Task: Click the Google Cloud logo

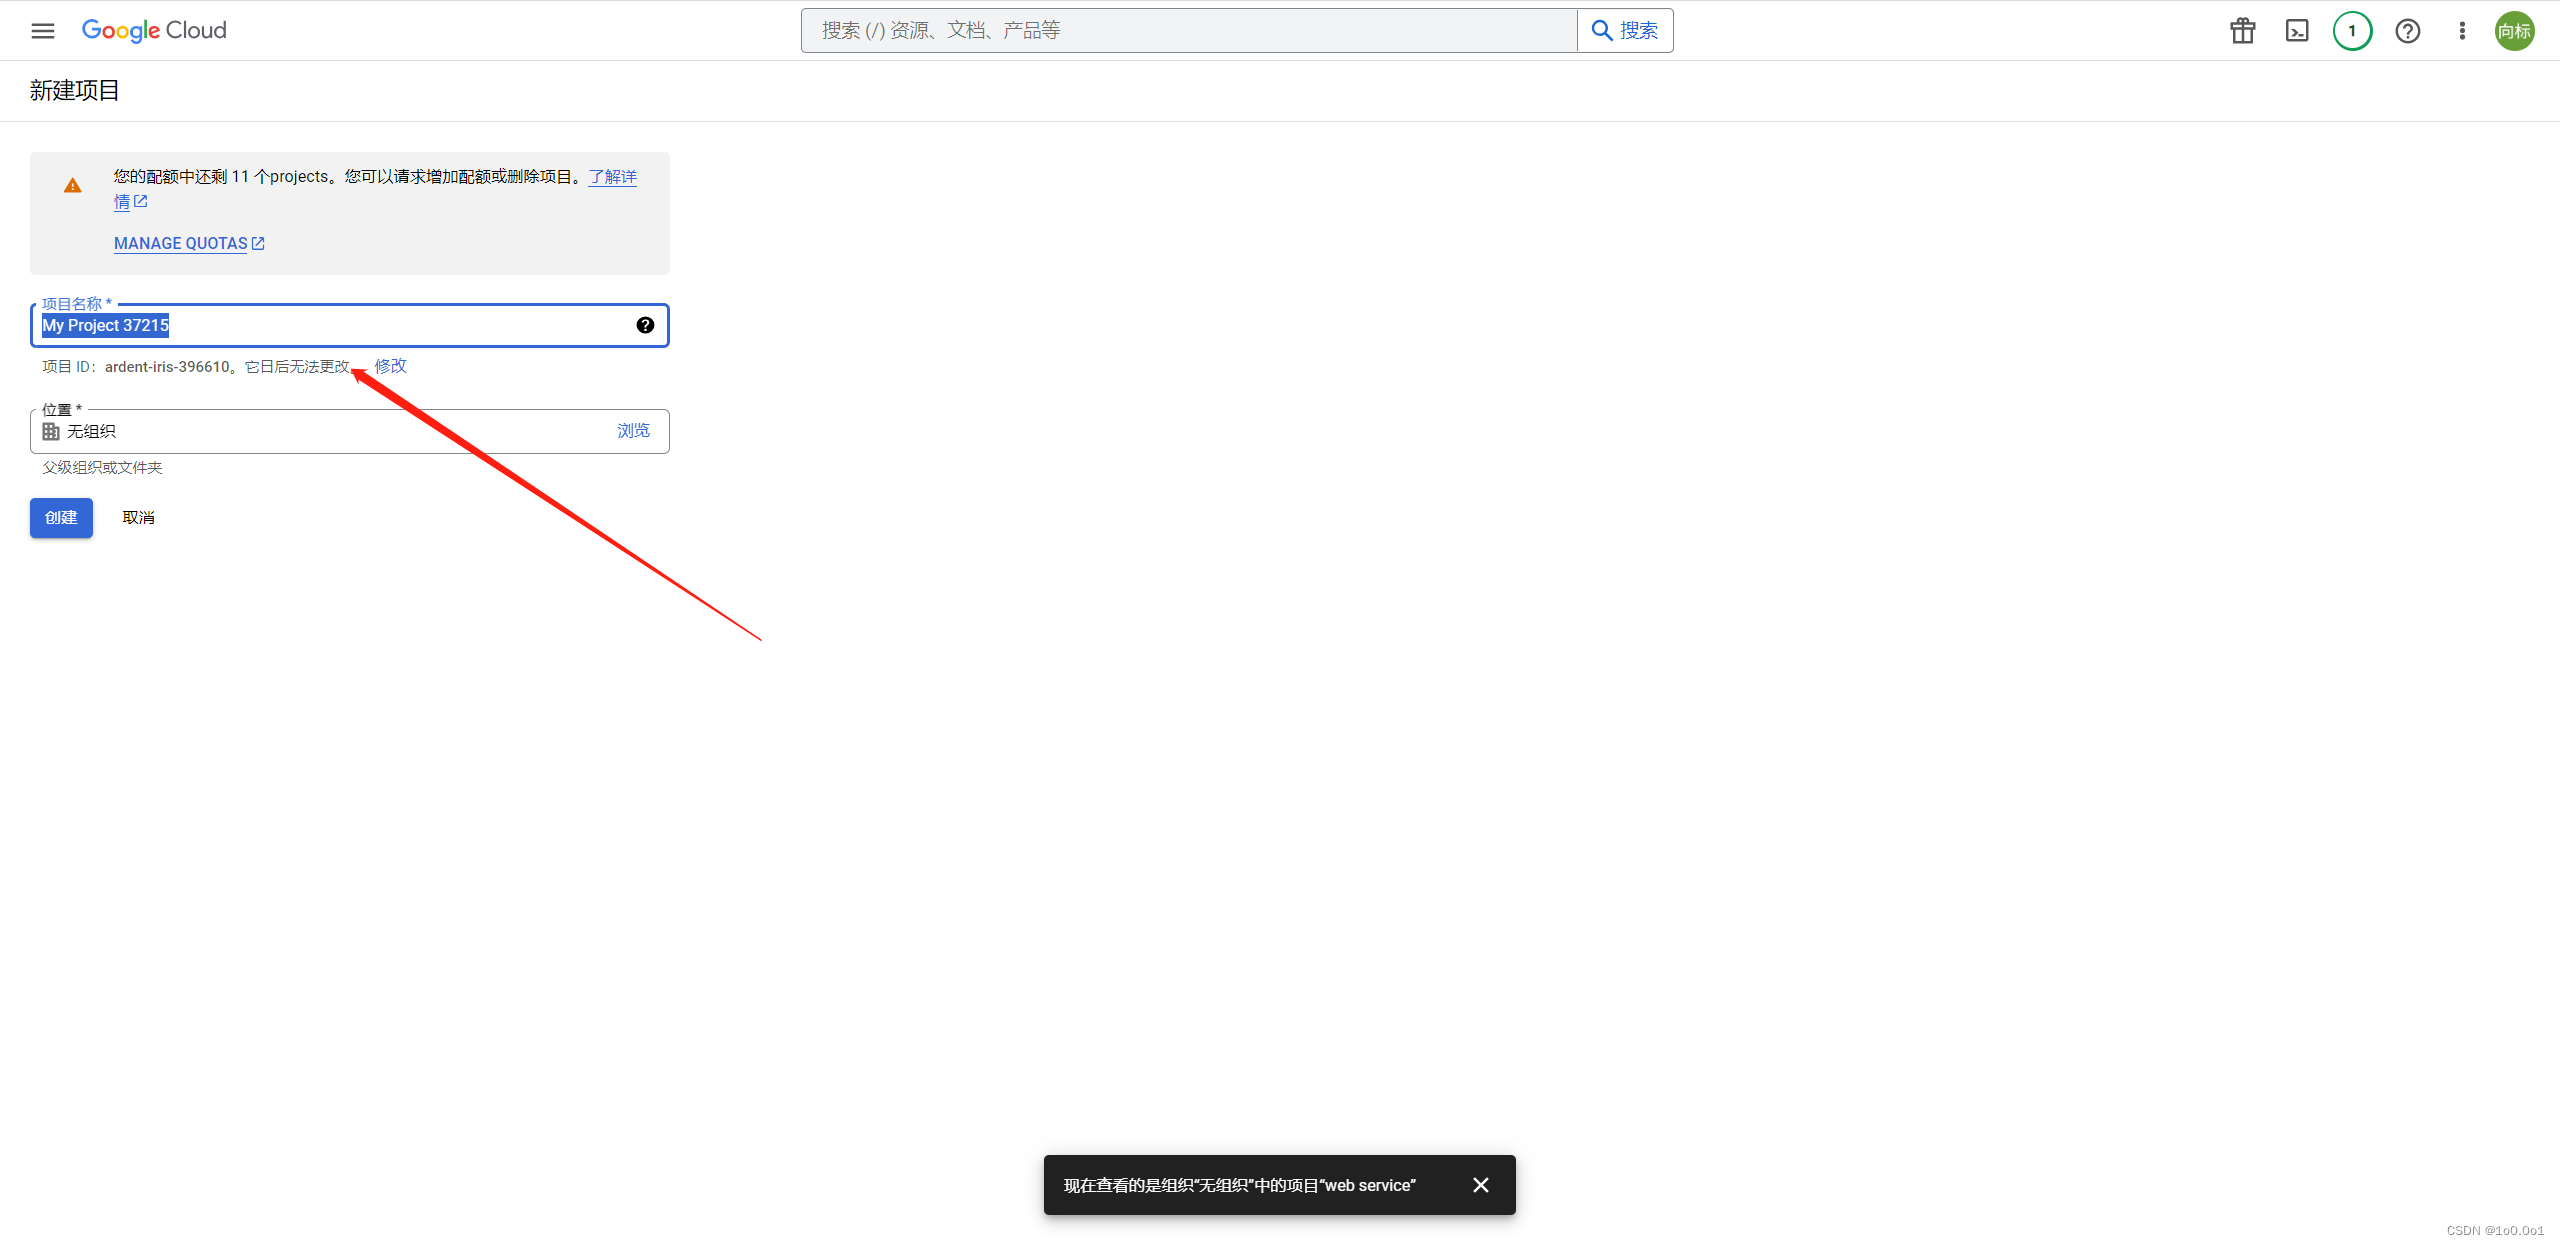Action: click(154, 31)
